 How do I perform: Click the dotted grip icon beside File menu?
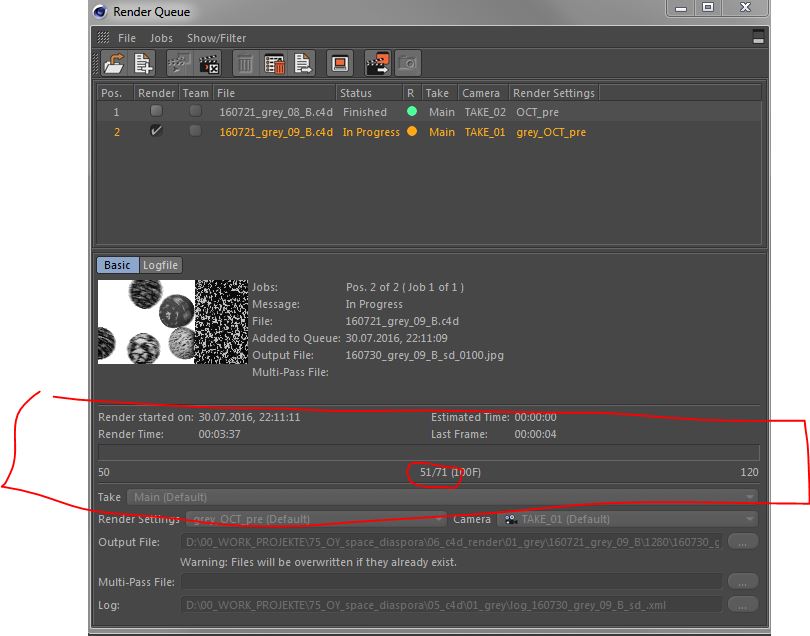103,37
